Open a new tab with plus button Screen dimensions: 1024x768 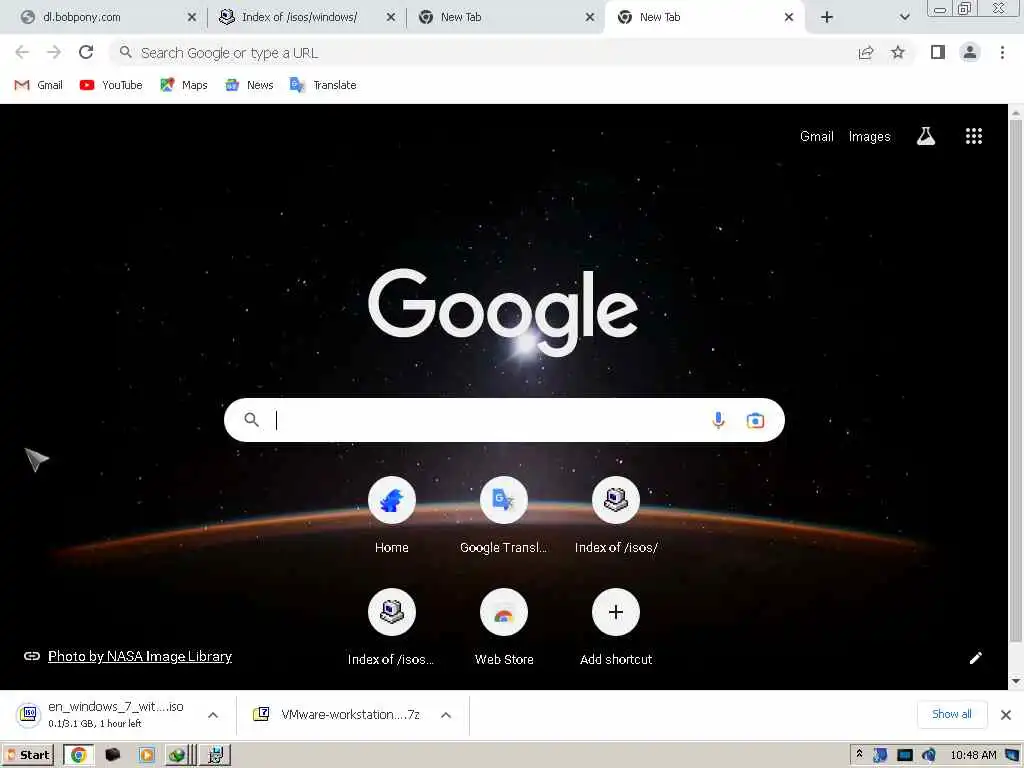(x=827, y=17)
